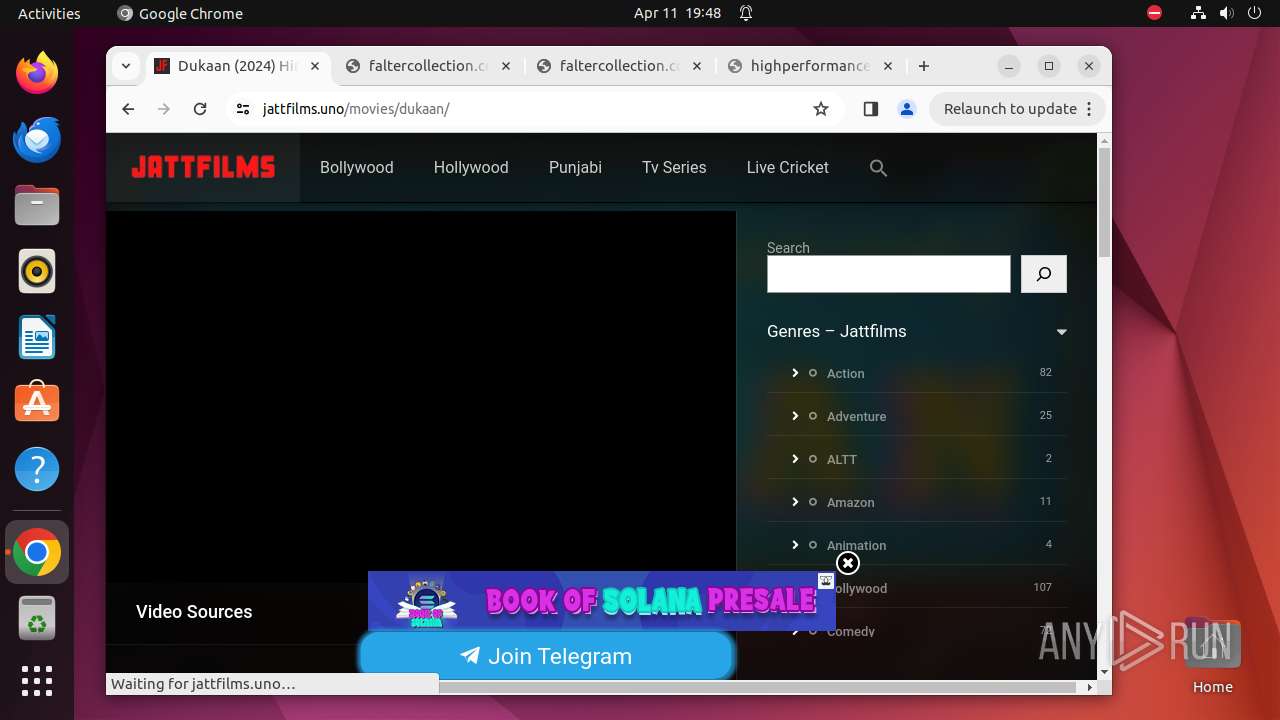Open the Hollywood menu item
1280x720 pixels.
click(x=471, y=168)
